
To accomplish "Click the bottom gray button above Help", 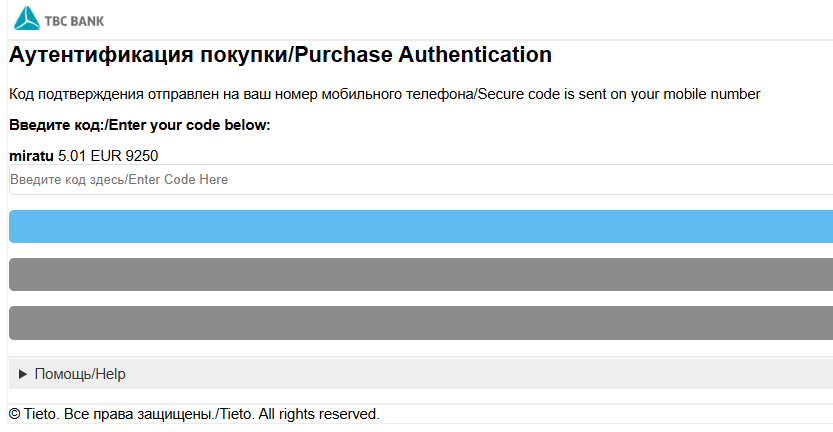I will [421, 323].
